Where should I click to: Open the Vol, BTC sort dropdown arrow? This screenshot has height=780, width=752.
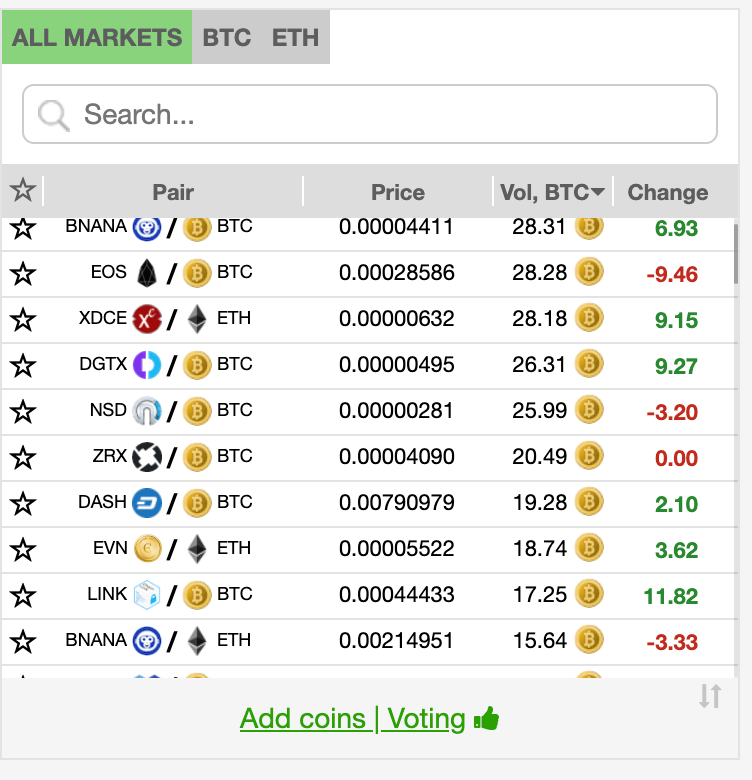(597, 192)
